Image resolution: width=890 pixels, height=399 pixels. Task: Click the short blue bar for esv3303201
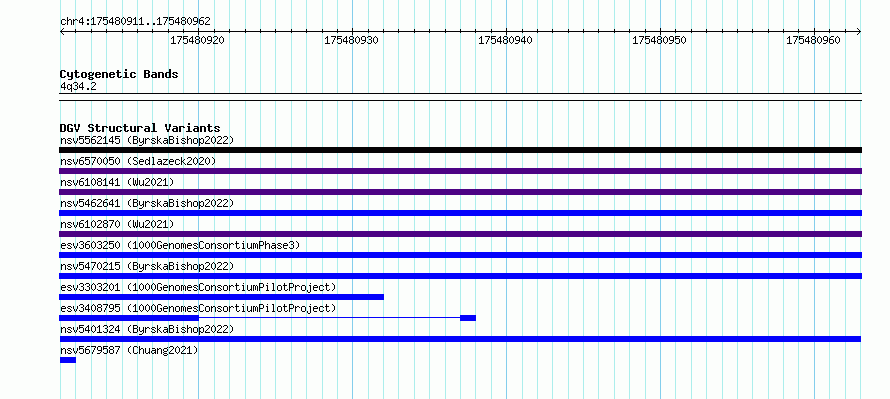coord(221,297)
